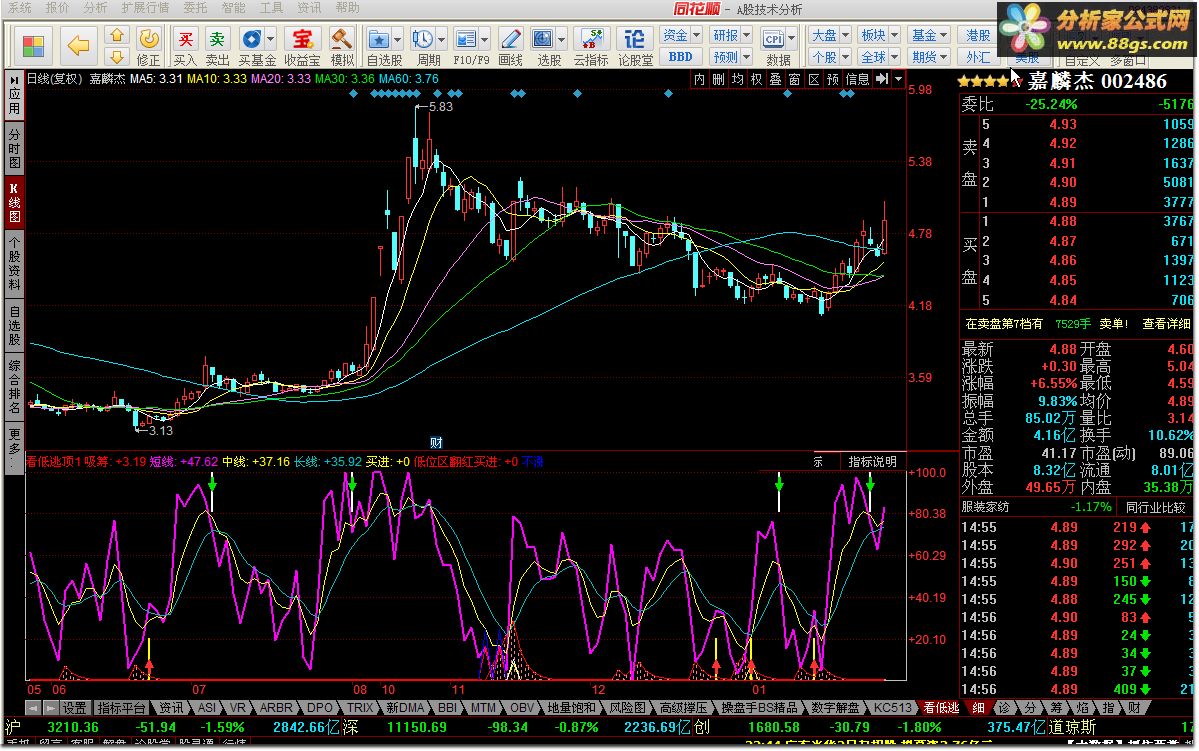This screenshot has height=751, width=1199.
Task: Click the colorful home grid icon
Action: tap(33, 47)
